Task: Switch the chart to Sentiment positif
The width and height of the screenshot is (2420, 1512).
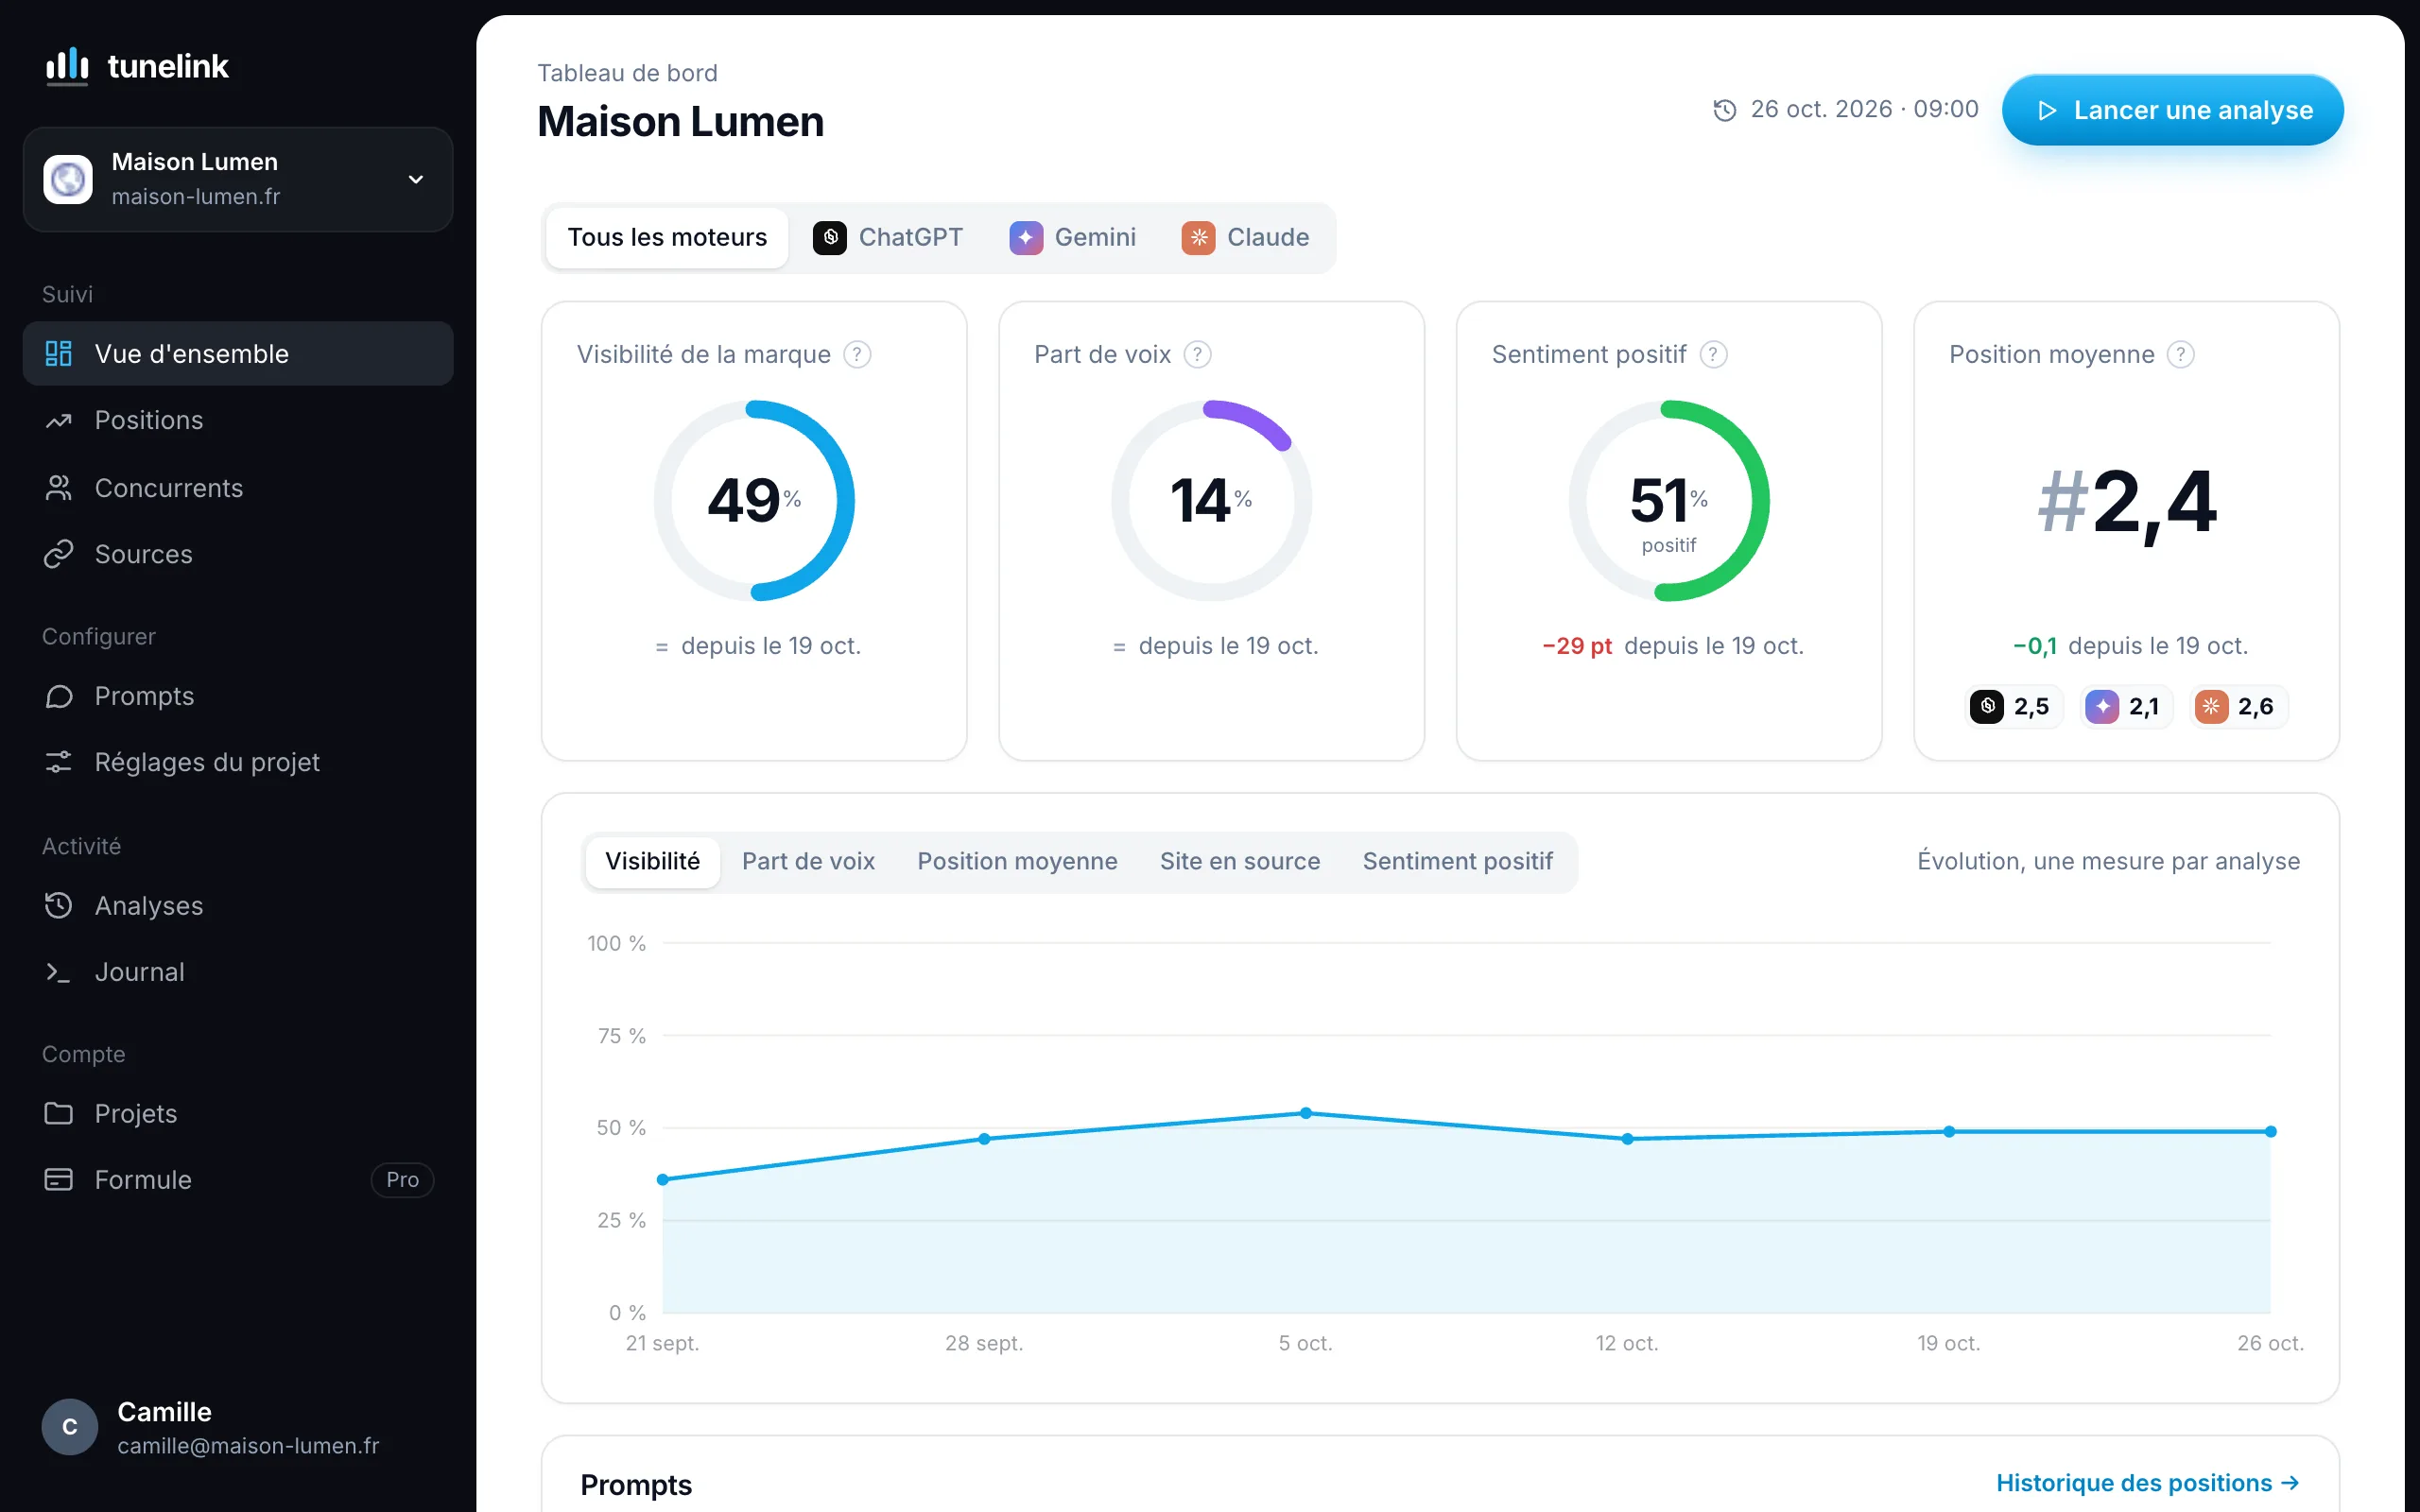Action: pos(1457,861)
